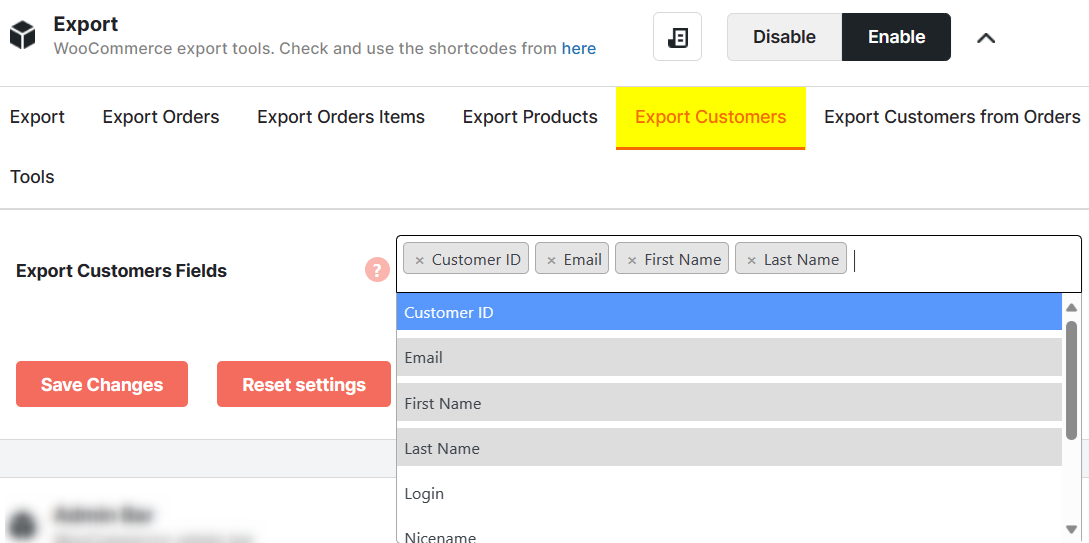The image size is (1089, 543).
Task: Remove the Email tag via x
Action: tap(551, 260)
